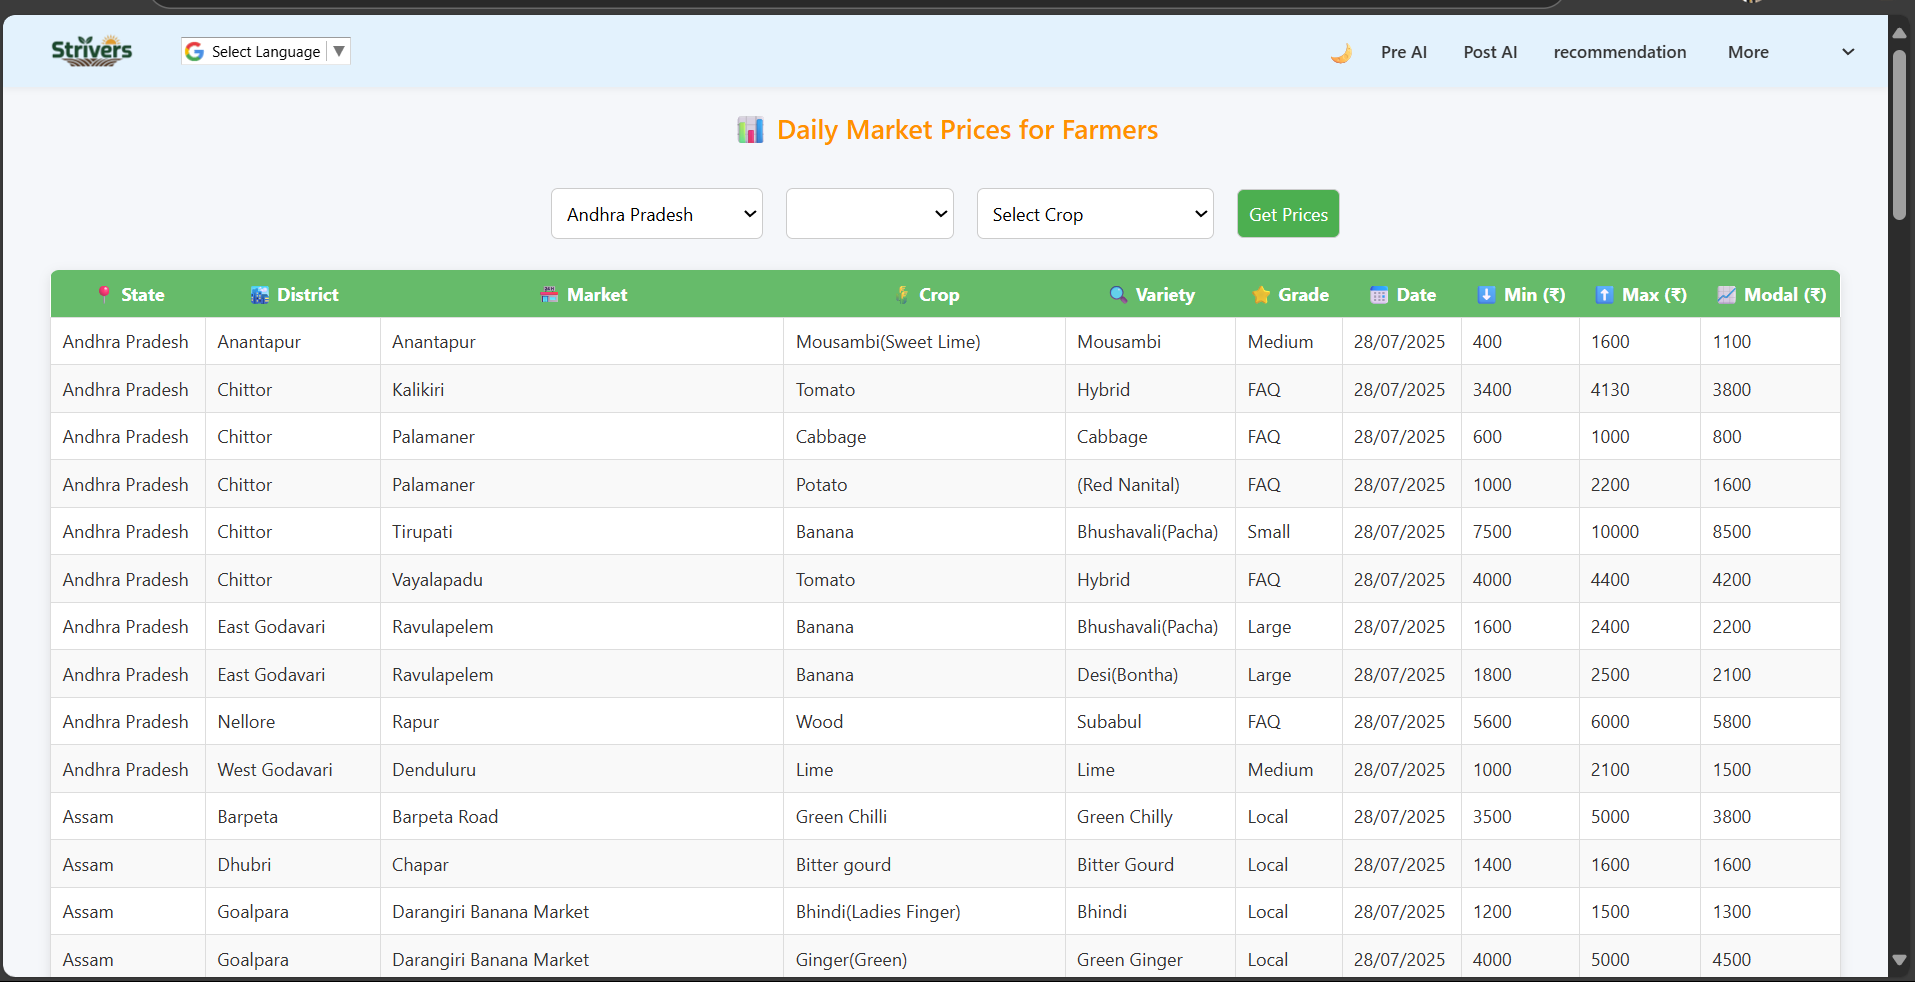Click the More navigation link
The height and width of the screenshot is (982, 1915).
tap(1748, 52)
